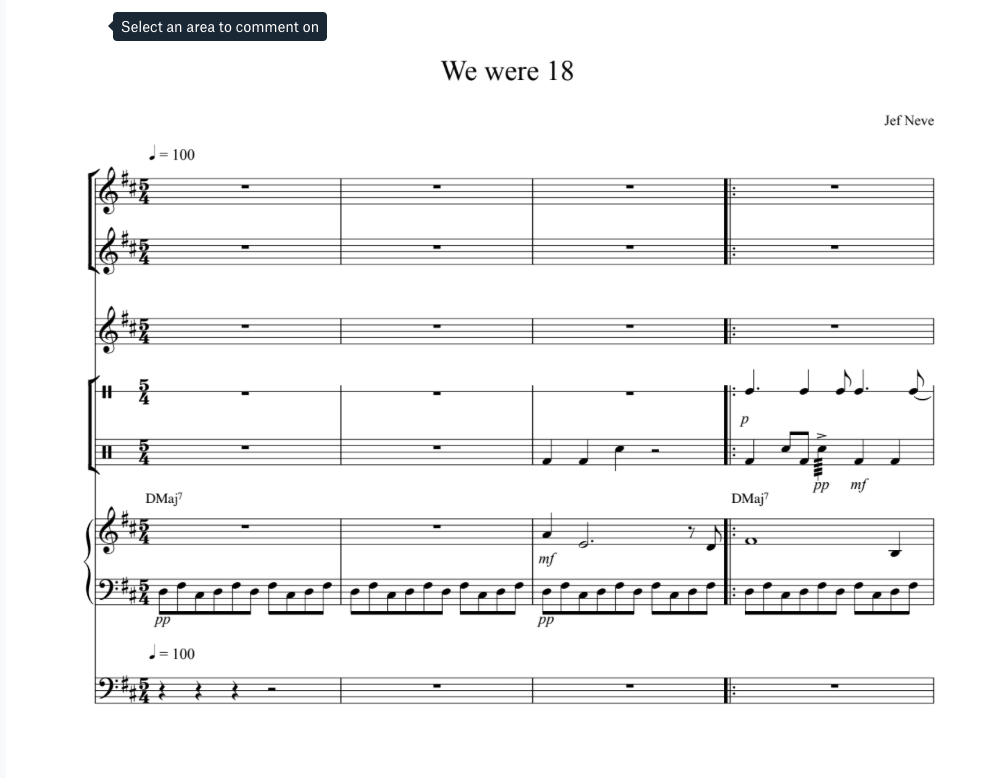Click the eighth rest in the piano treble third measure
Image resolution: width=1004 pixels, height=778 pixels.
point(691,531)
